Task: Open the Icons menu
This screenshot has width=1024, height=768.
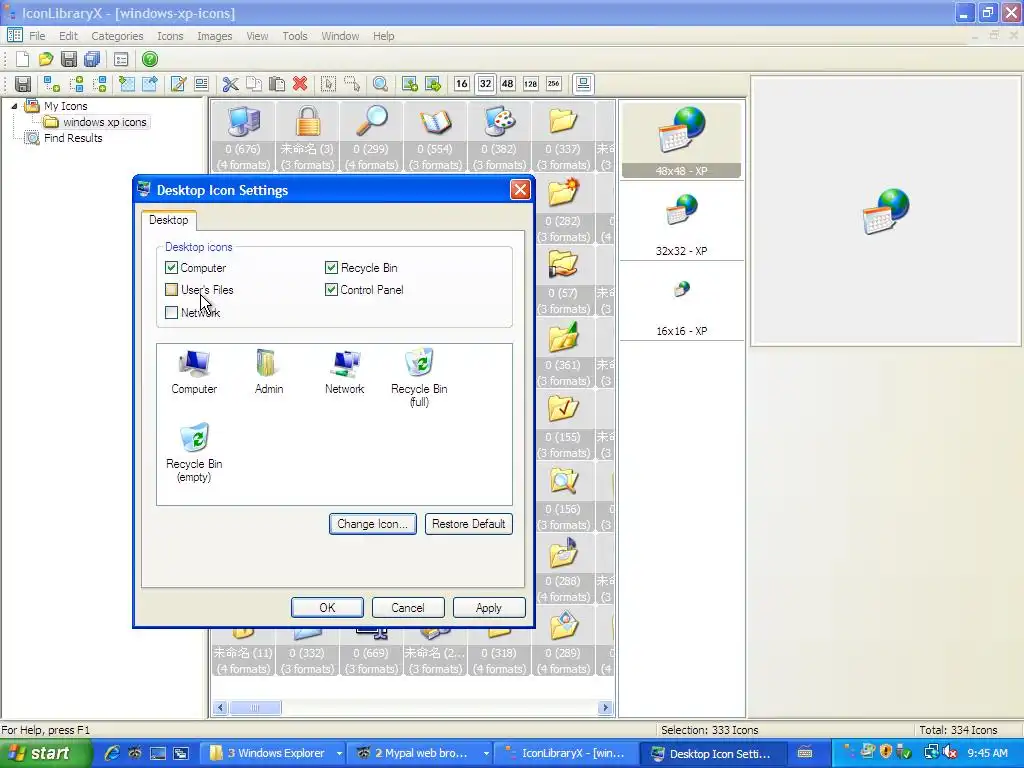Action: (x=170, y=36)
